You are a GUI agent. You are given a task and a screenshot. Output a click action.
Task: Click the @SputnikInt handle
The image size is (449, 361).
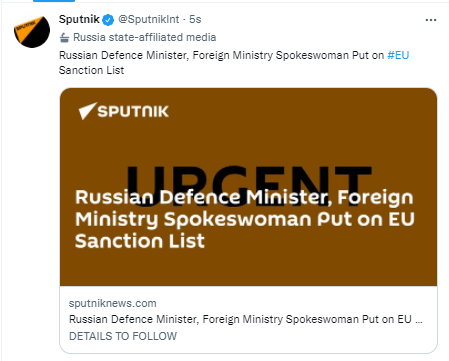(x=149, y=19)
